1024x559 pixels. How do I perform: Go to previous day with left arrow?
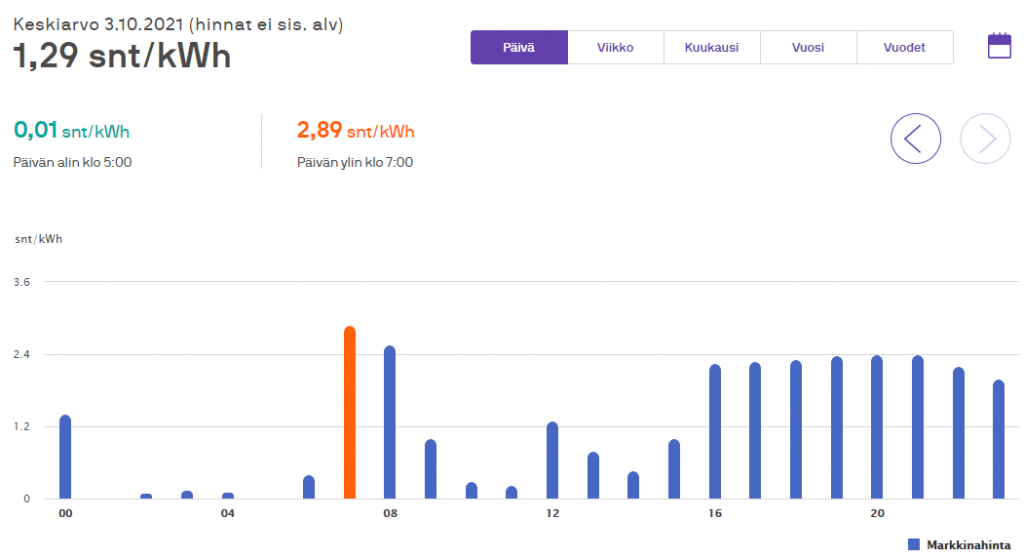pos(915,139)
